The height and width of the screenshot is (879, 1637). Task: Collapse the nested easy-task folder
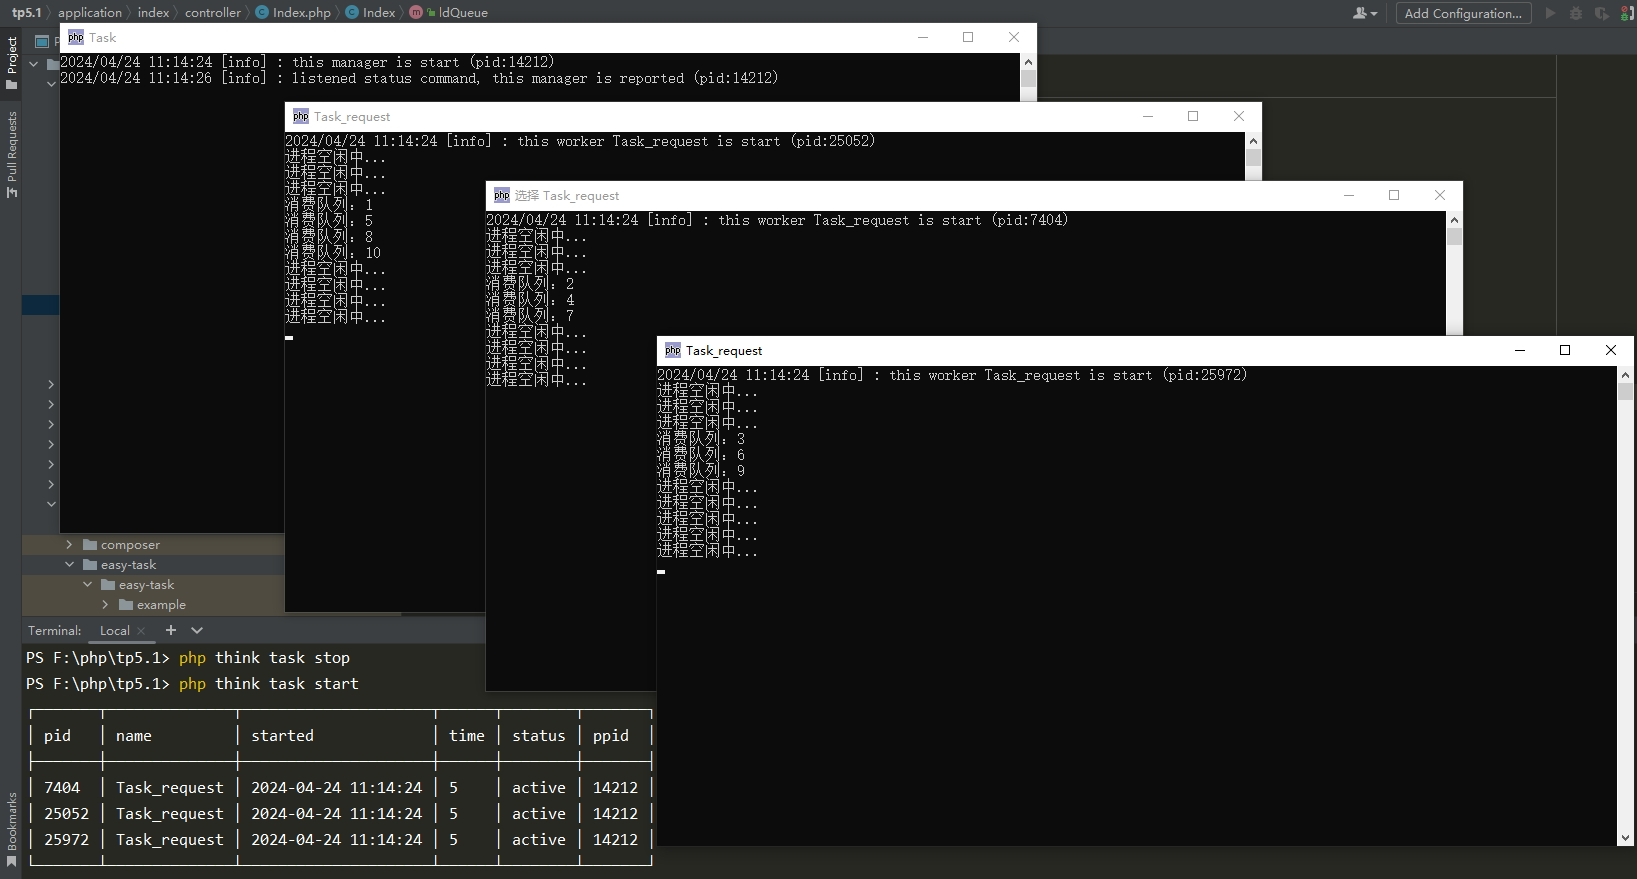pyautogui.click(x=87, y=584)
